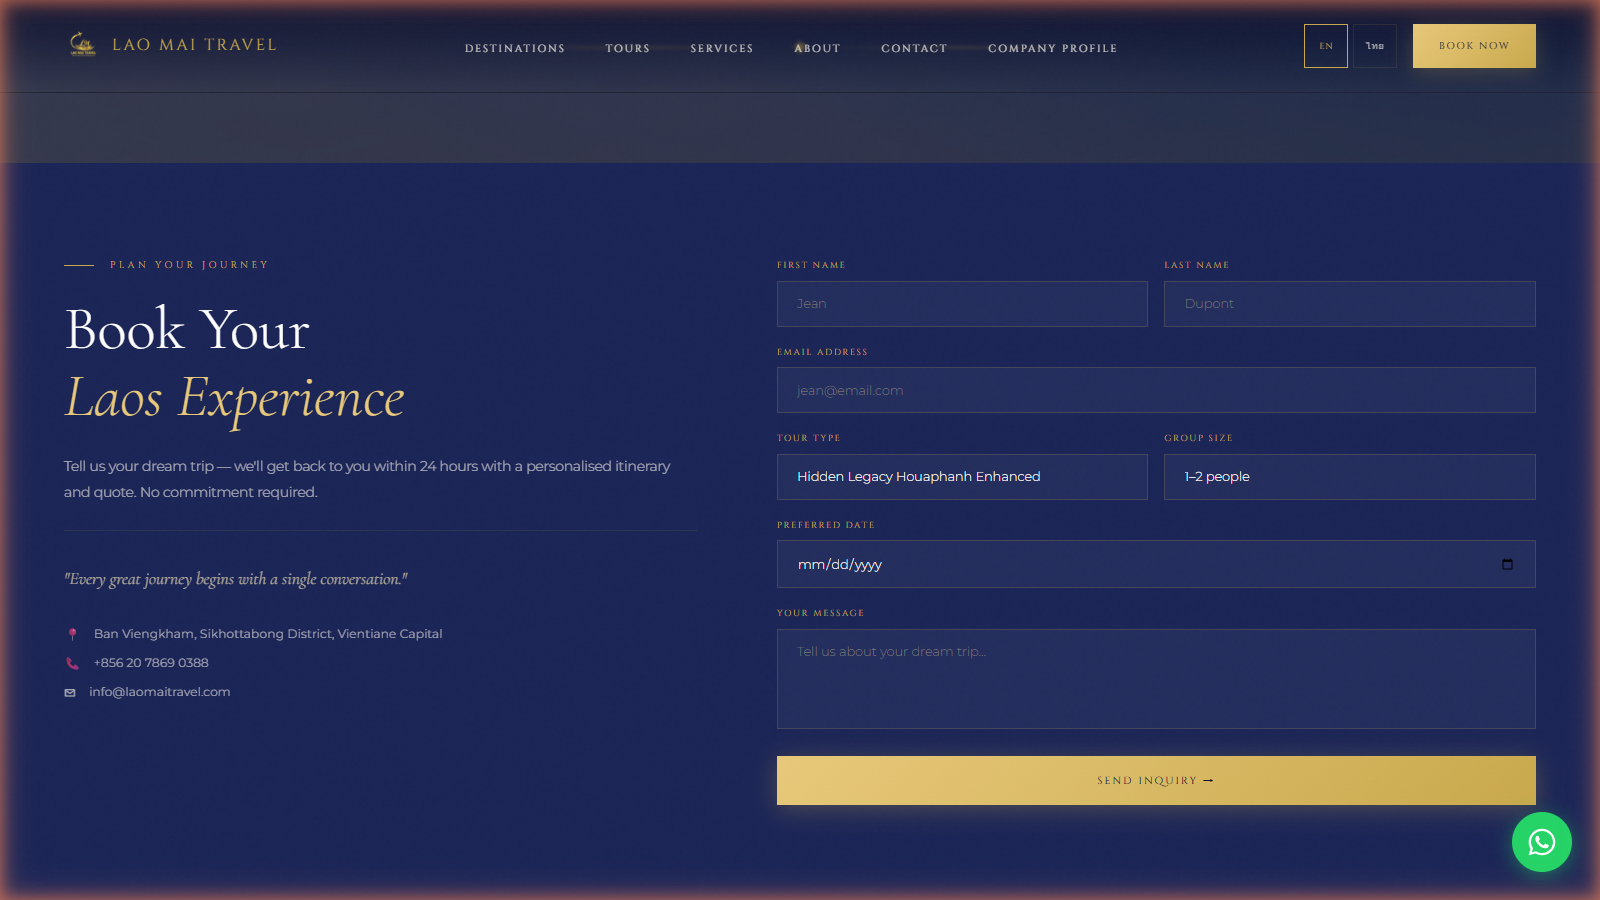Click the Your Message text area

[1155, 679]
